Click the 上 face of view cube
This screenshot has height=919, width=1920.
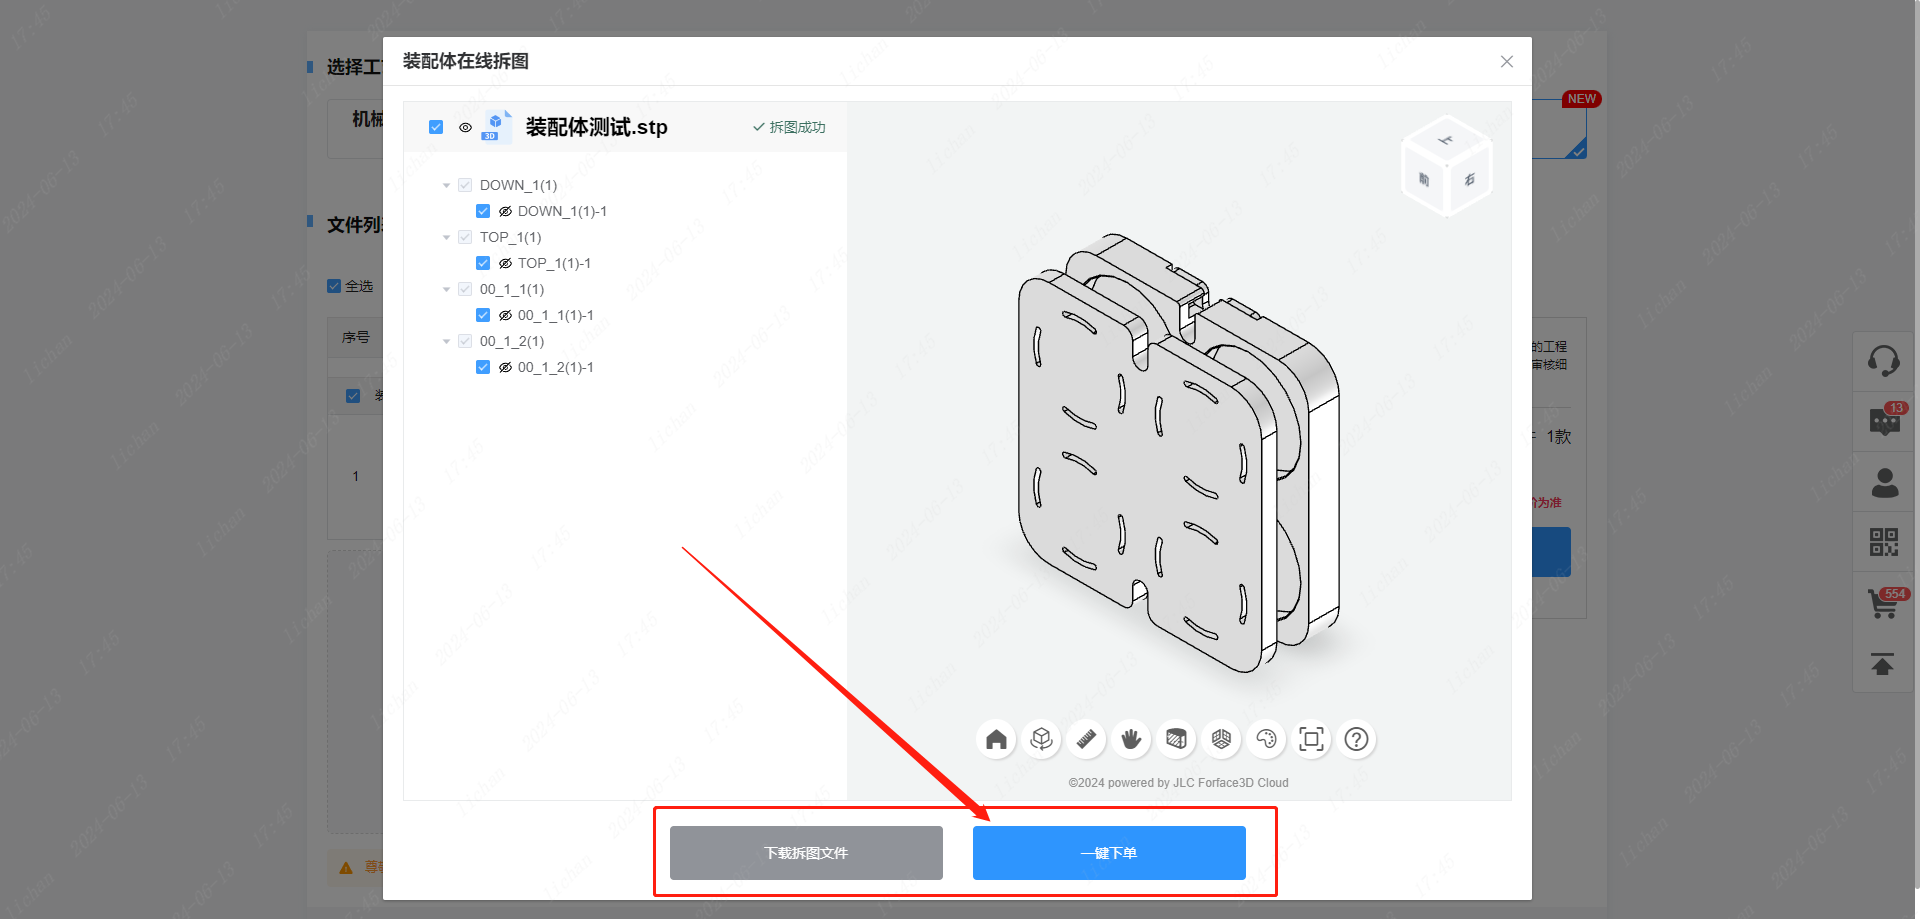(x=1446, y=141)
